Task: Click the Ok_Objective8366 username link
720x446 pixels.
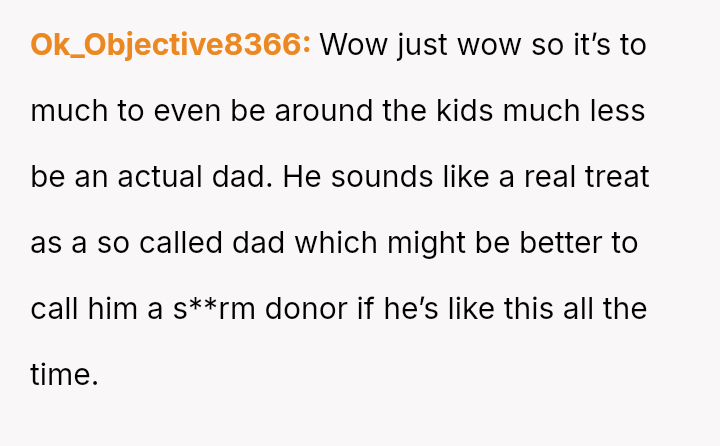Action: coord(170,45)
